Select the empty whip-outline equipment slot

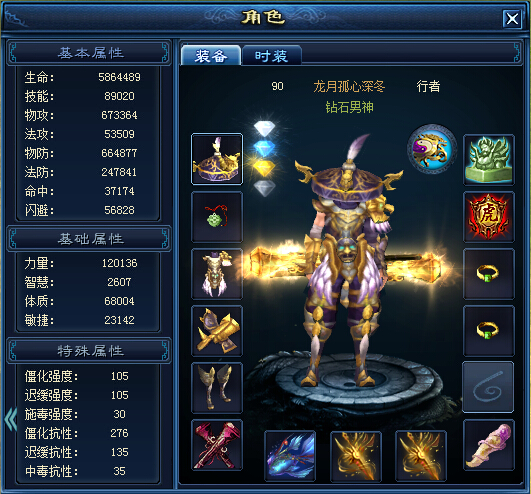point(488,387)
